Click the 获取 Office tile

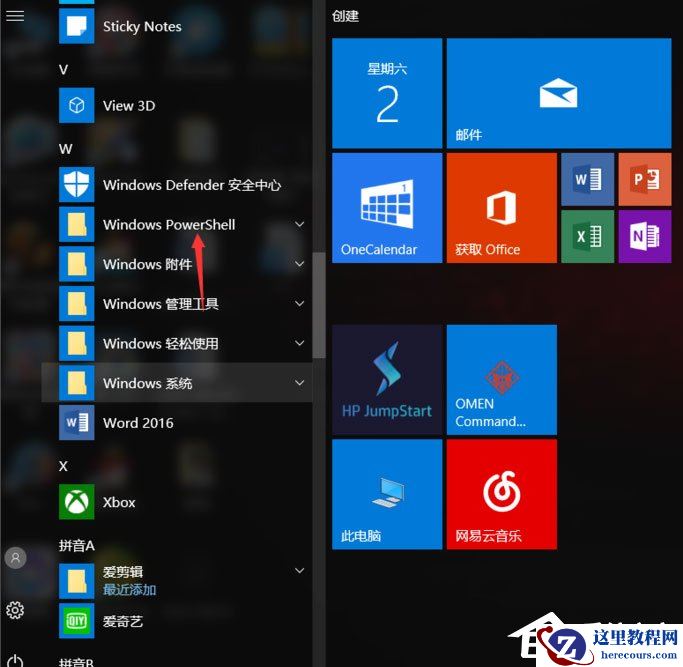[x=502, y=208]
